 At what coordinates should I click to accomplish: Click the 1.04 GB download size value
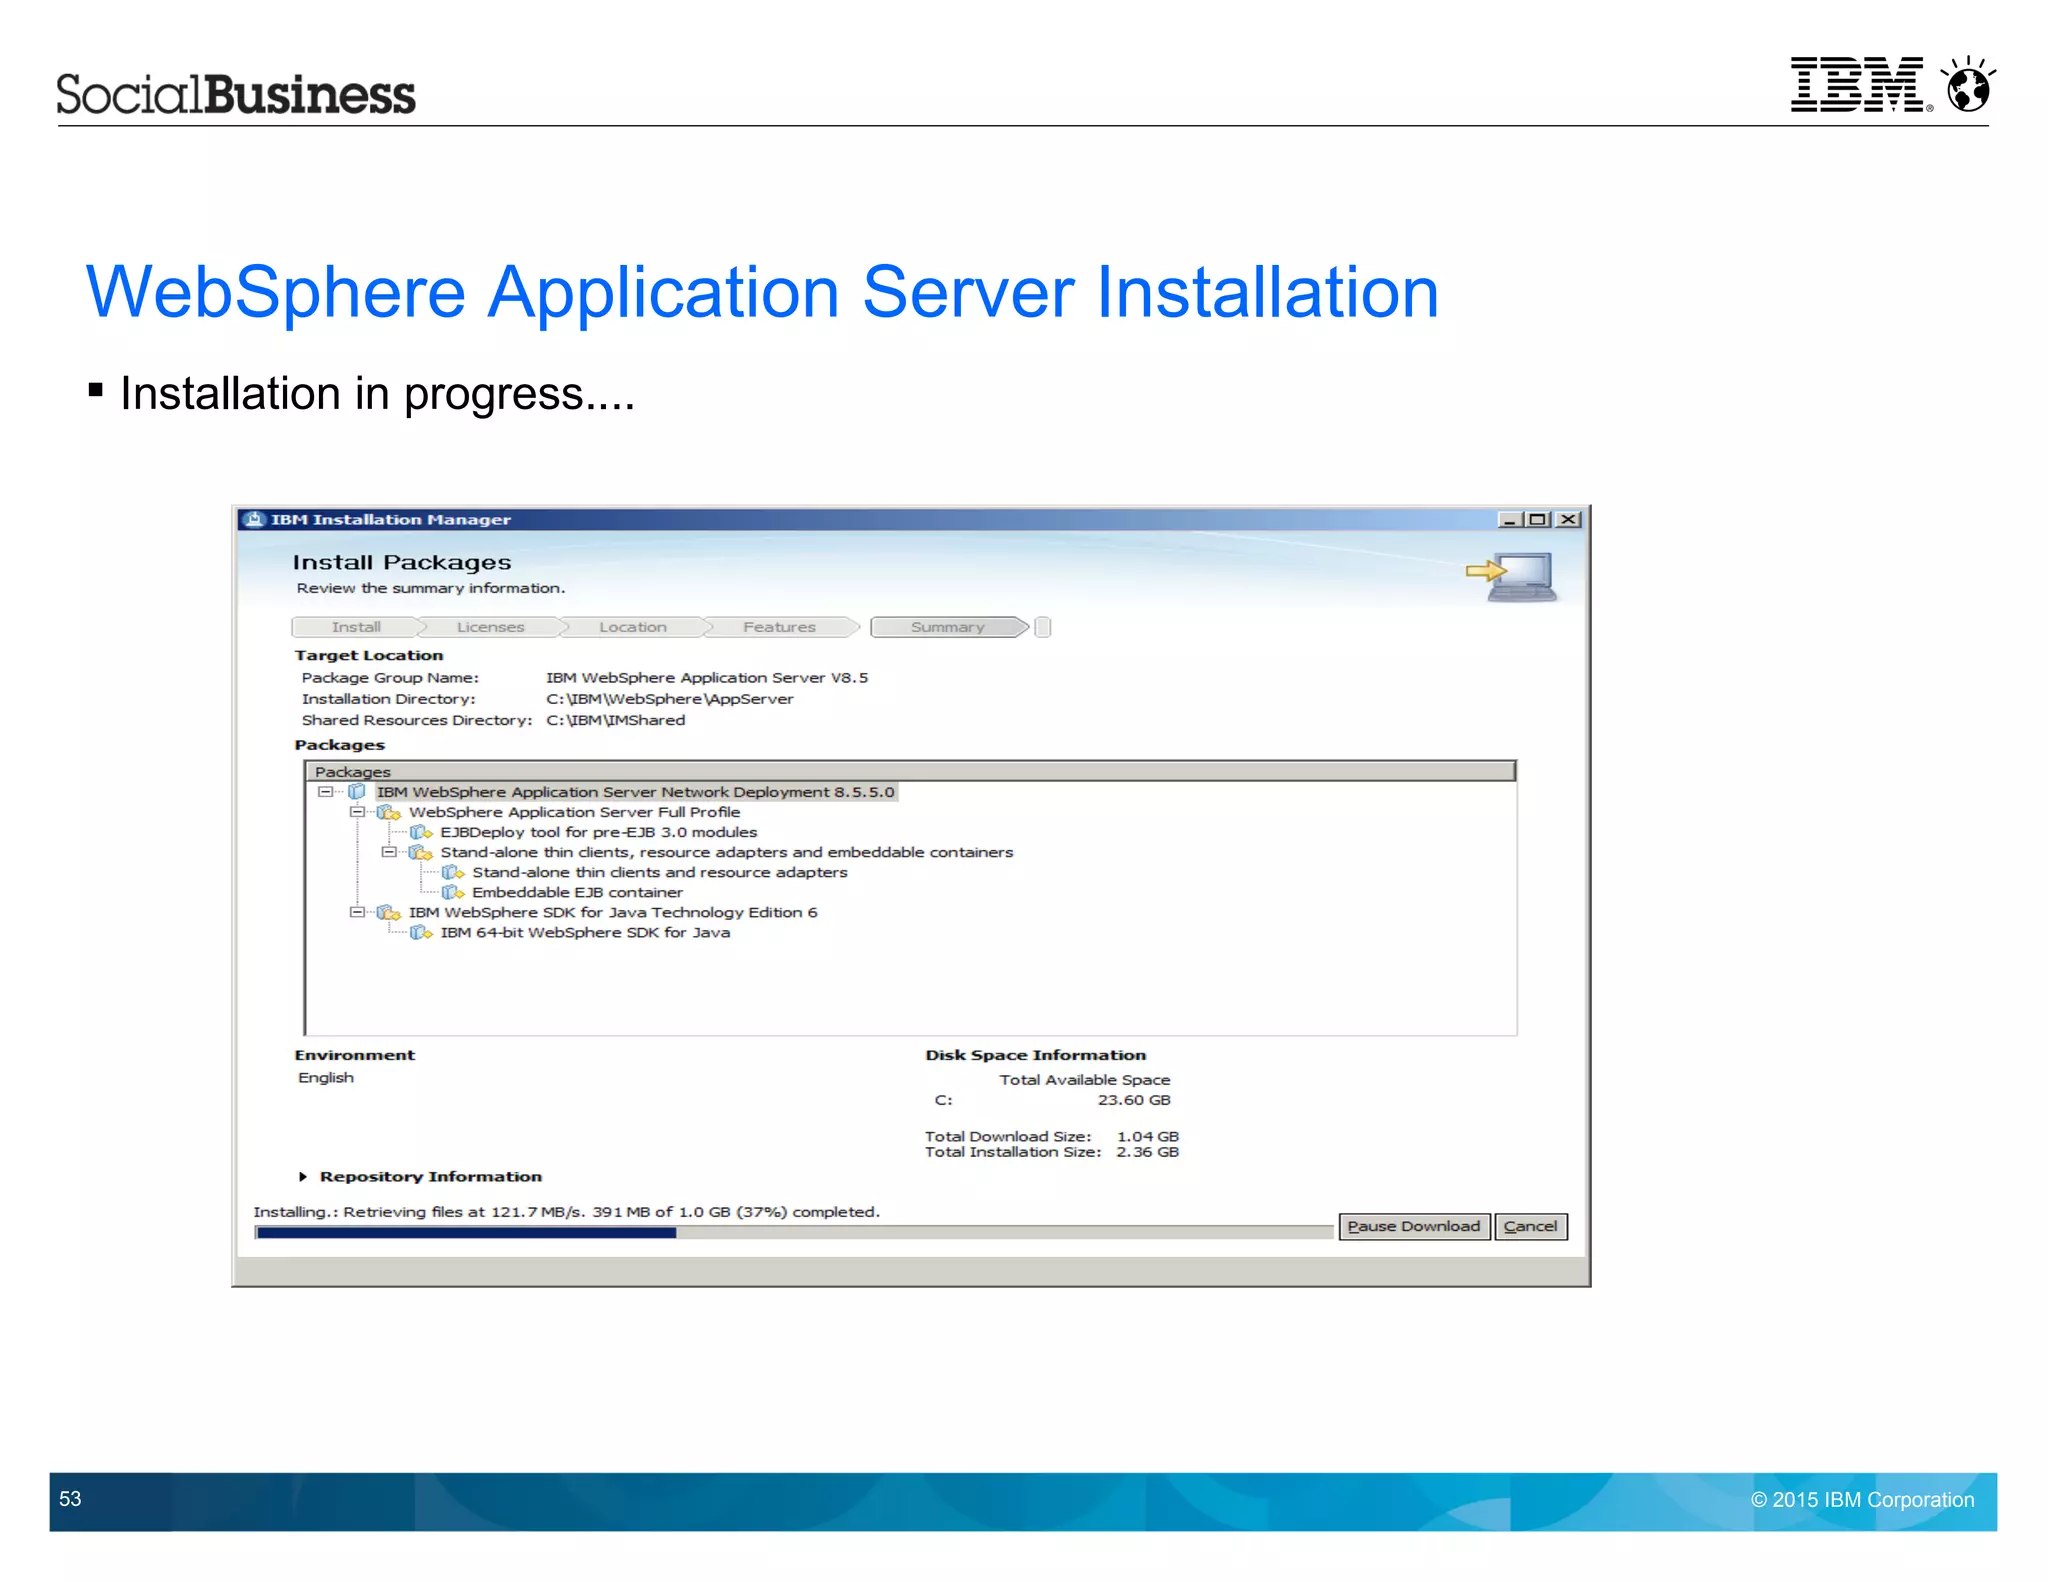1147,1136
